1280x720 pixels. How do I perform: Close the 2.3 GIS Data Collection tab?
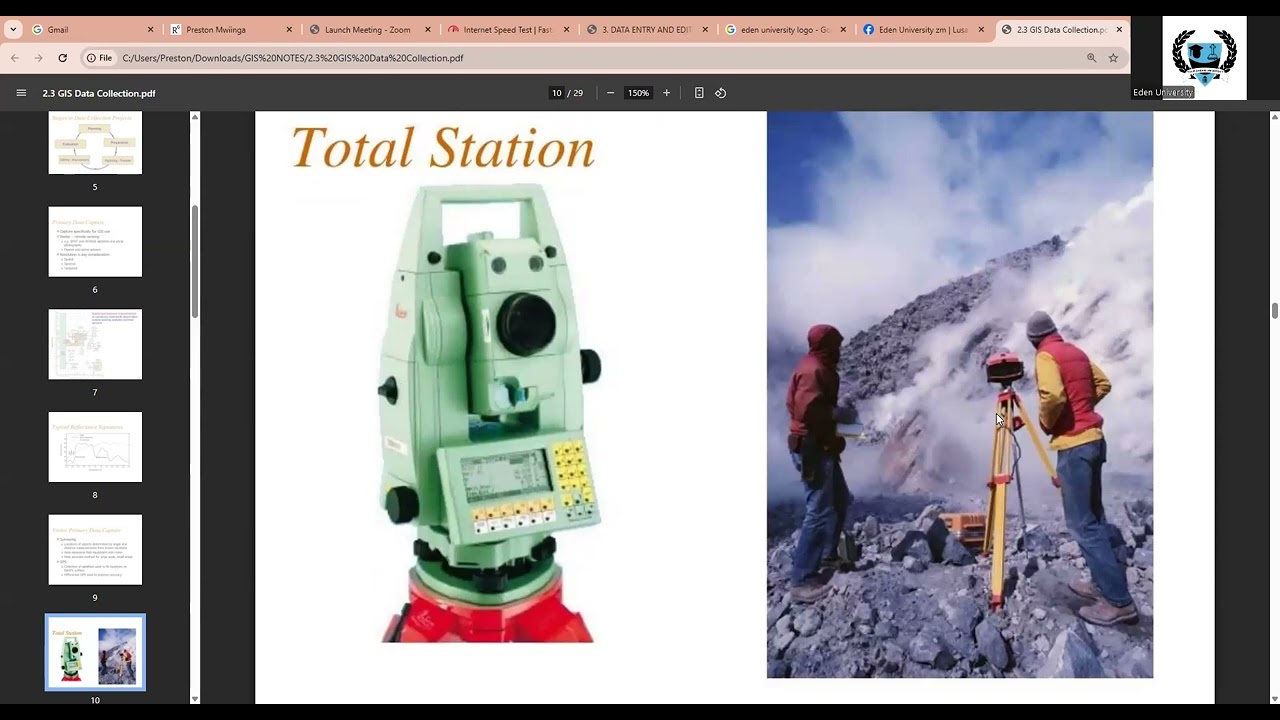tap(1119, 30)
